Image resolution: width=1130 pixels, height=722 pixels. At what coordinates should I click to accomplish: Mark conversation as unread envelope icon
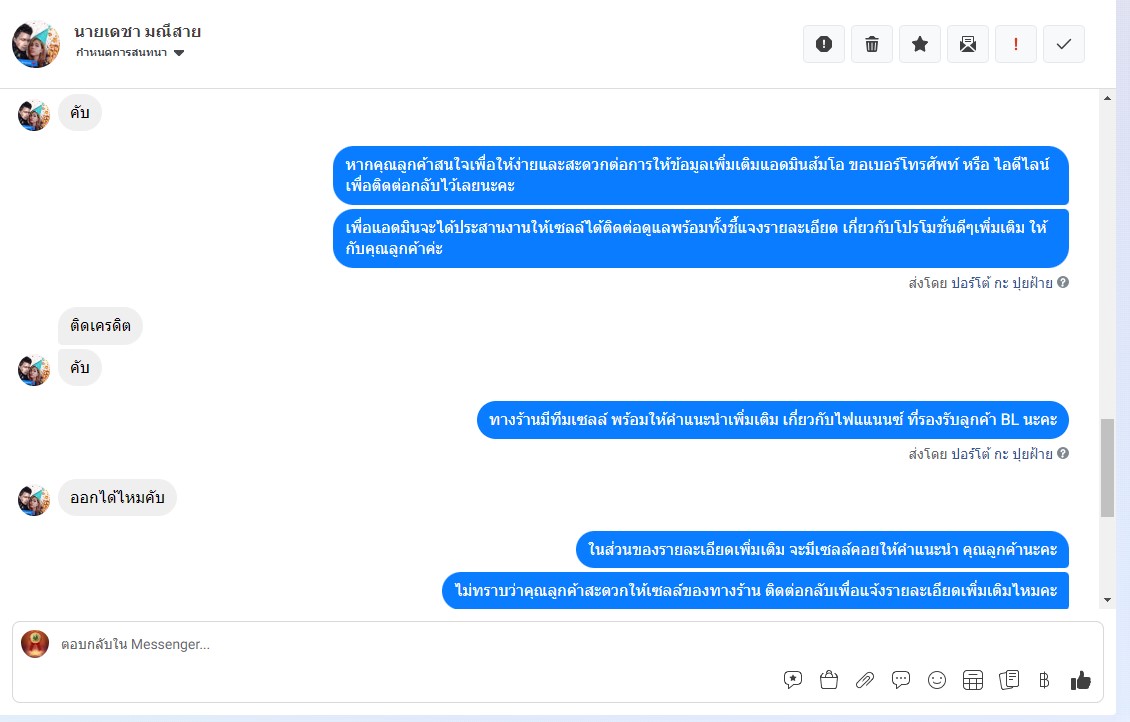(x=968, y=44)
